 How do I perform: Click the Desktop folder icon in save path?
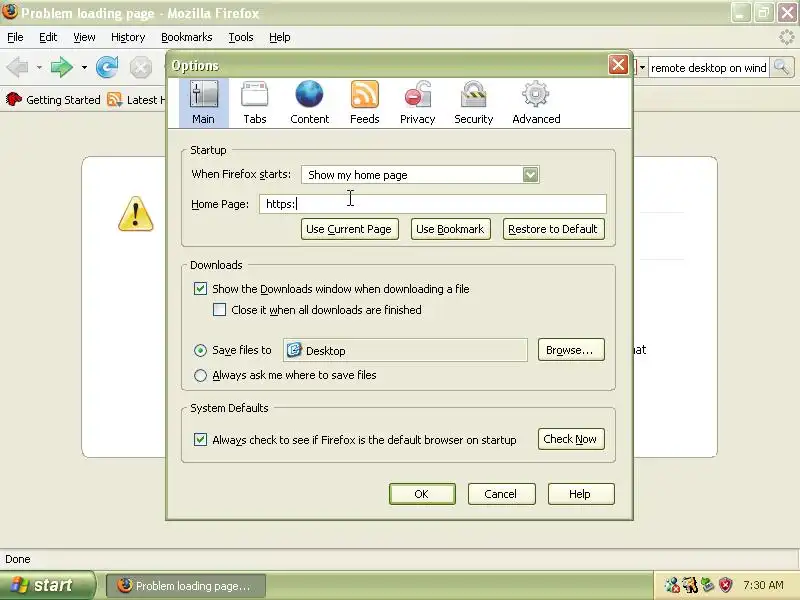tap(294, 350)
